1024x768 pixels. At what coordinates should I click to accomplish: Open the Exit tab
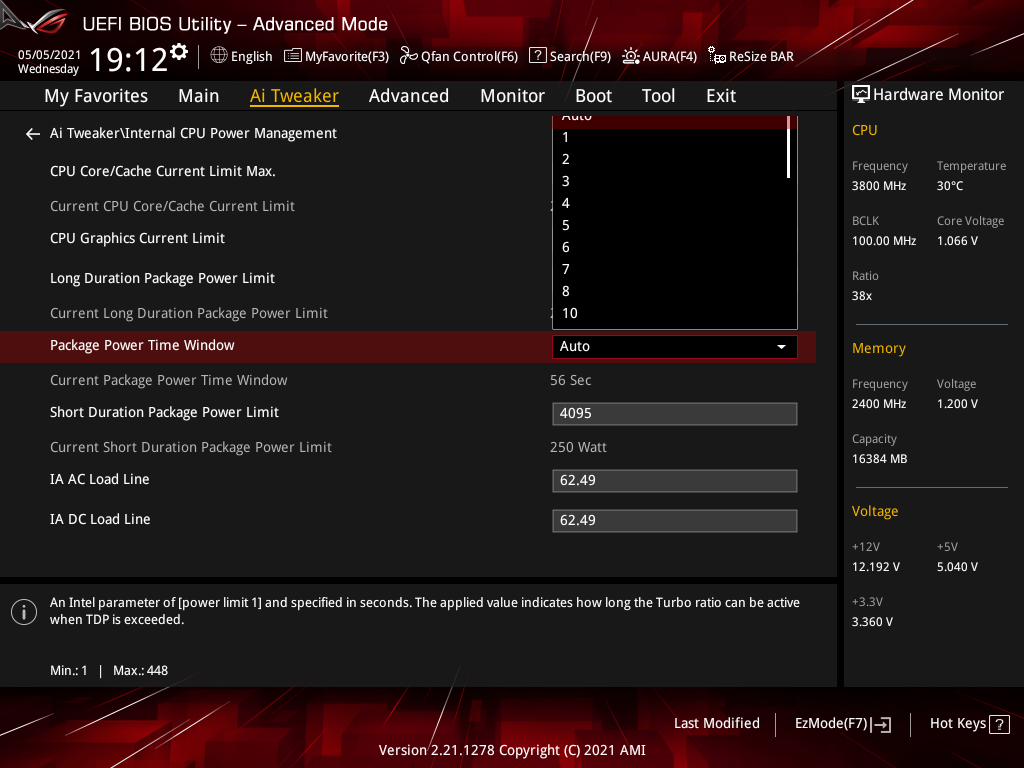click(721, 96)
